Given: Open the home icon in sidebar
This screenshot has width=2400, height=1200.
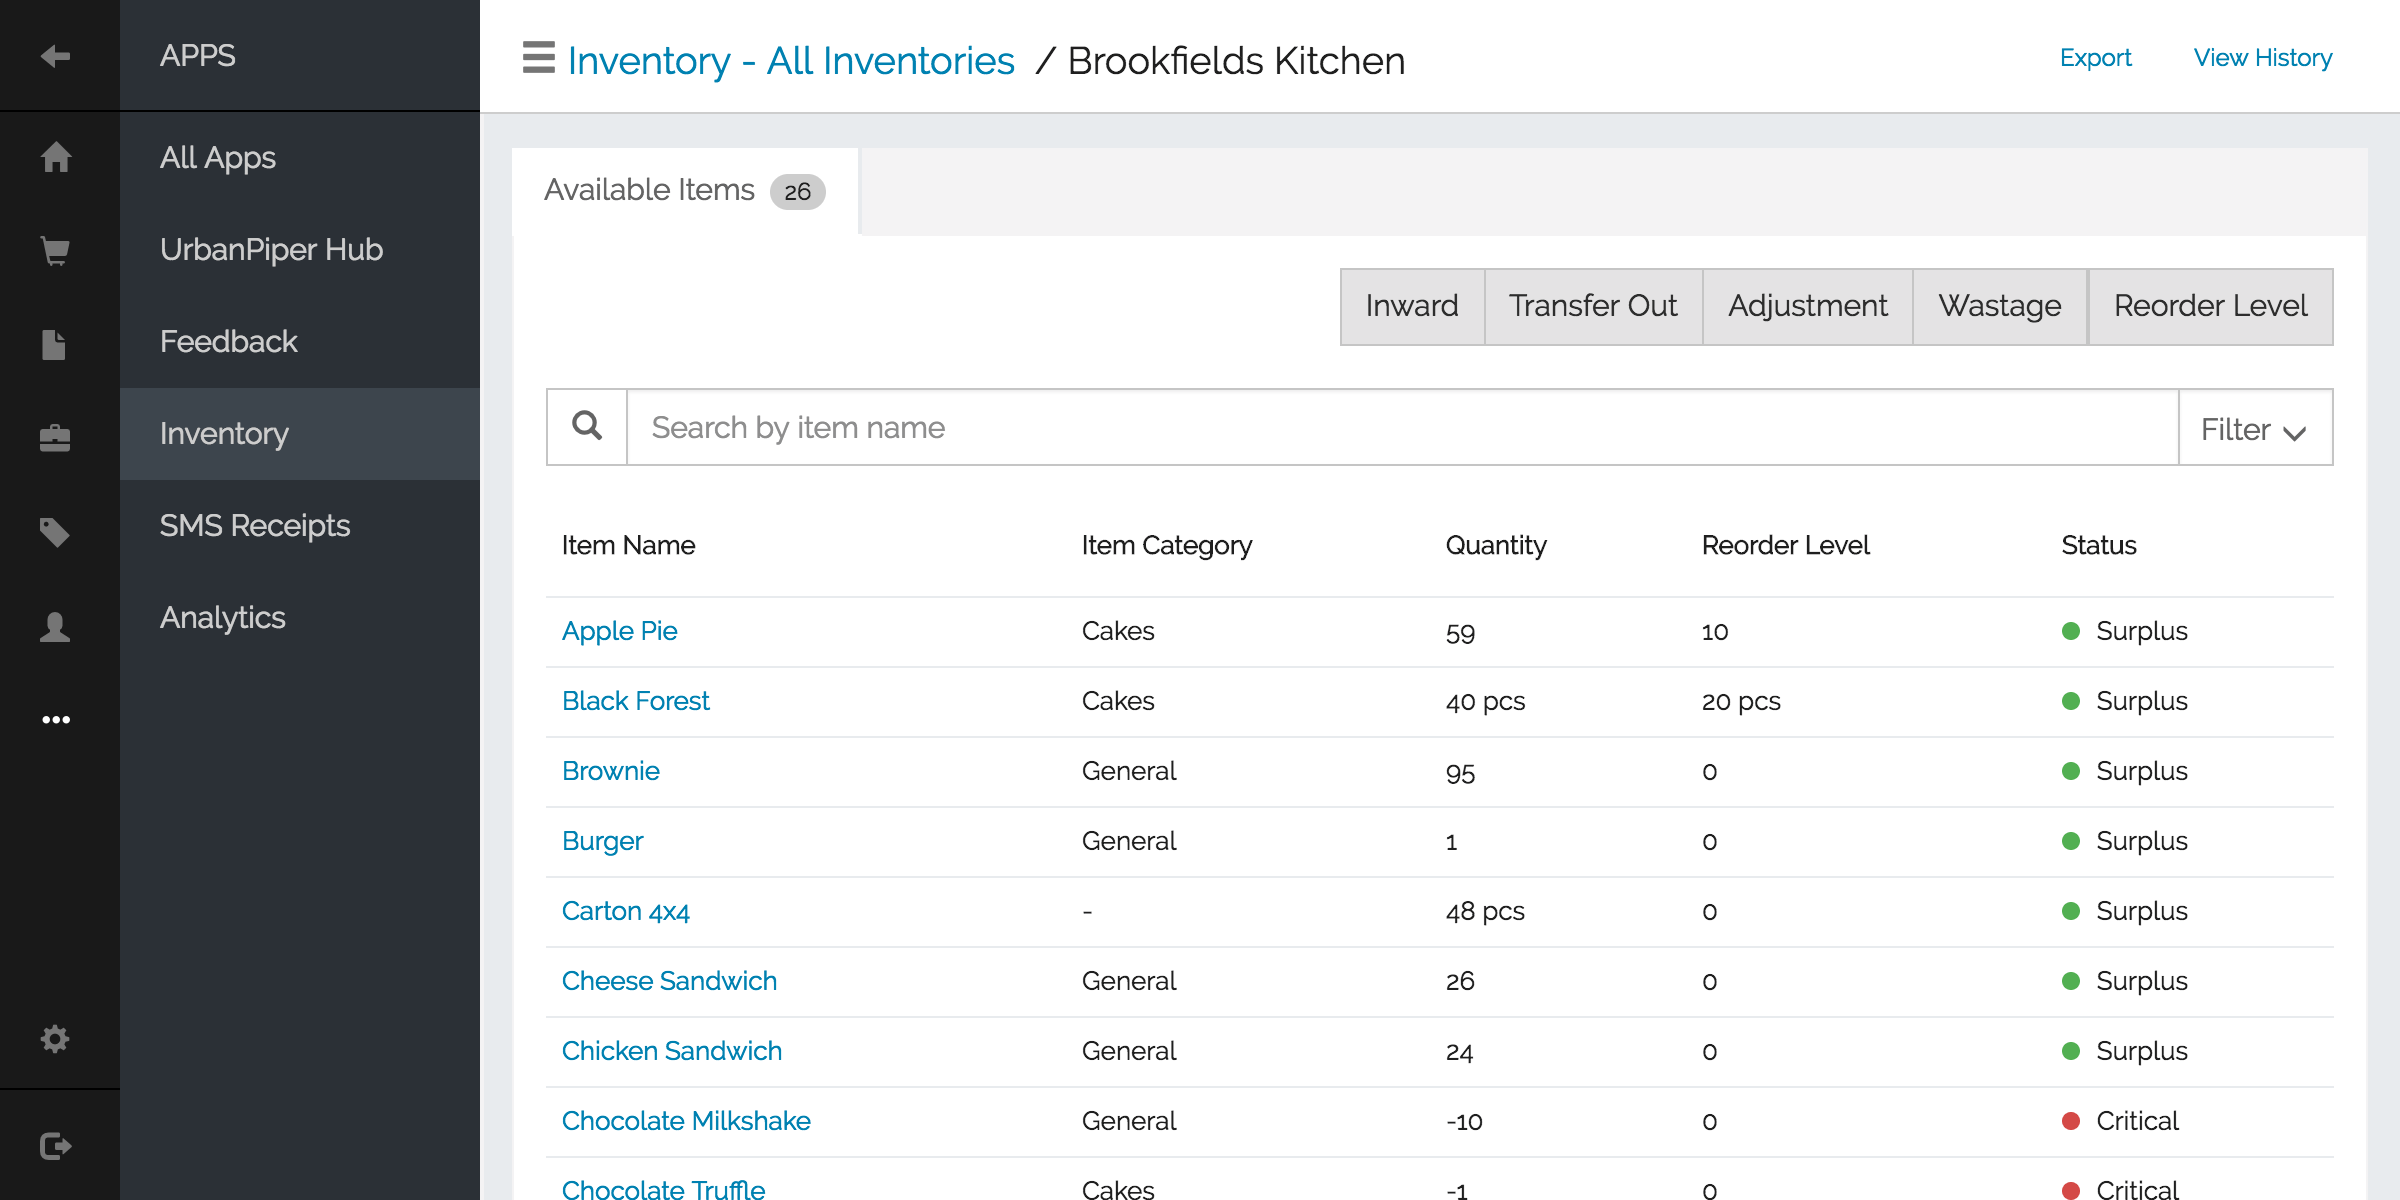Looking at the screenshot, I should pyautogui.click(x=56, y=157).
